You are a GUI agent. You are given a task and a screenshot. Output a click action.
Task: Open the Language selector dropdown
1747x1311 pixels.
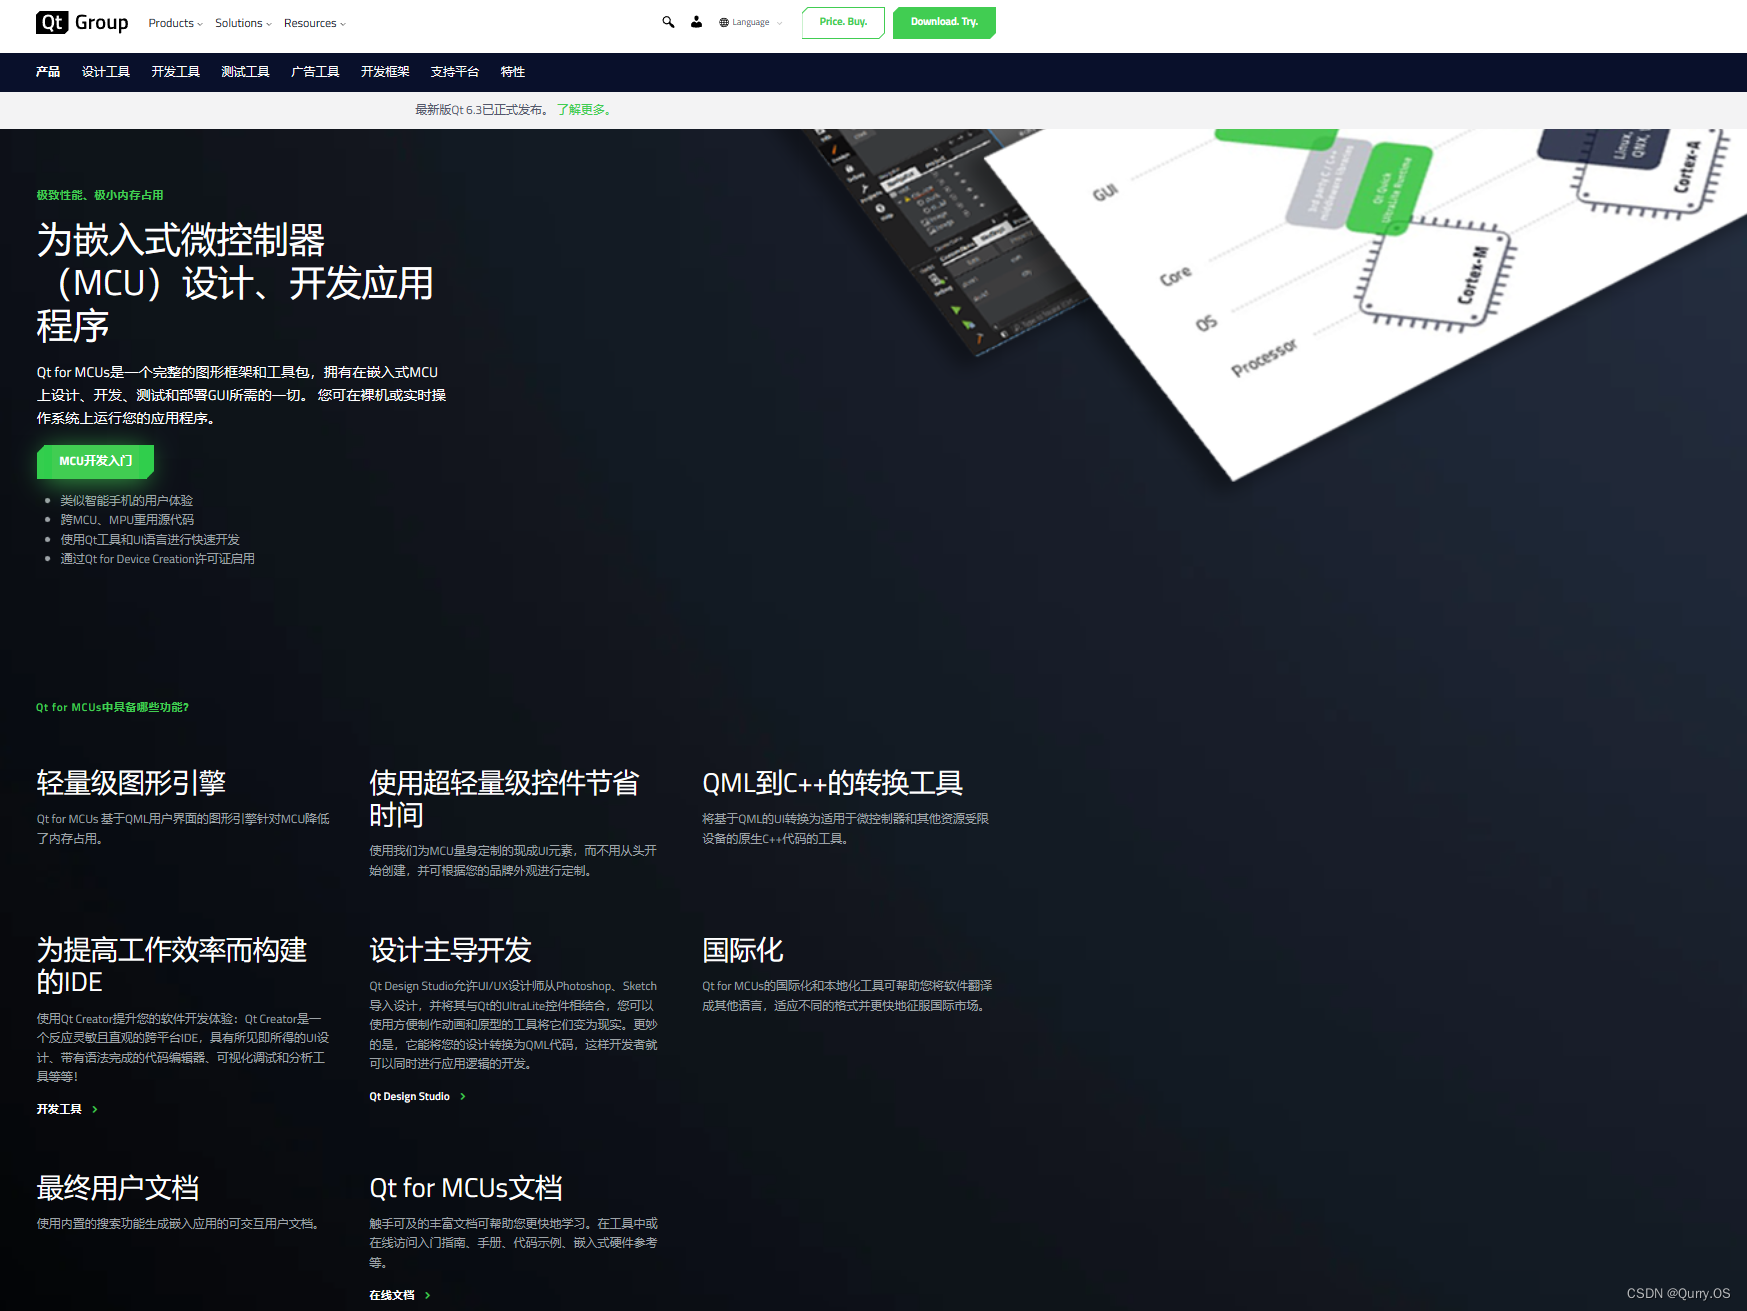click(751, 22)
